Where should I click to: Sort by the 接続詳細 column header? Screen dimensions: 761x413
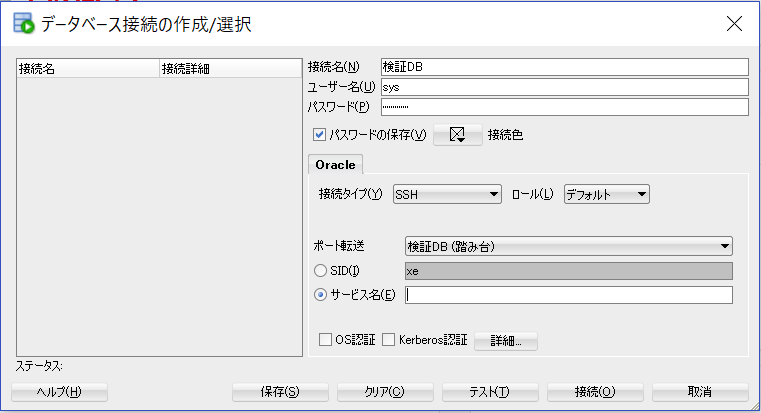click(x=231, y=68)
